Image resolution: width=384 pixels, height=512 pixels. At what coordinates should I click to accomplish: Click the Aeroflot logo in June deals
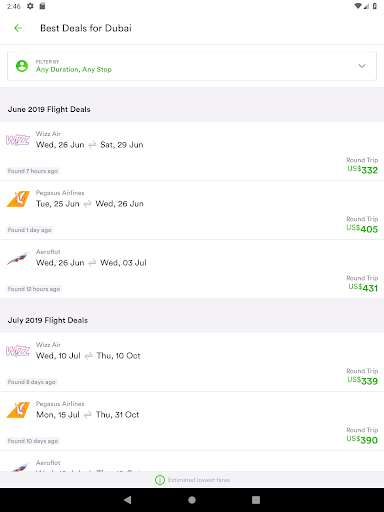point(18,259)
